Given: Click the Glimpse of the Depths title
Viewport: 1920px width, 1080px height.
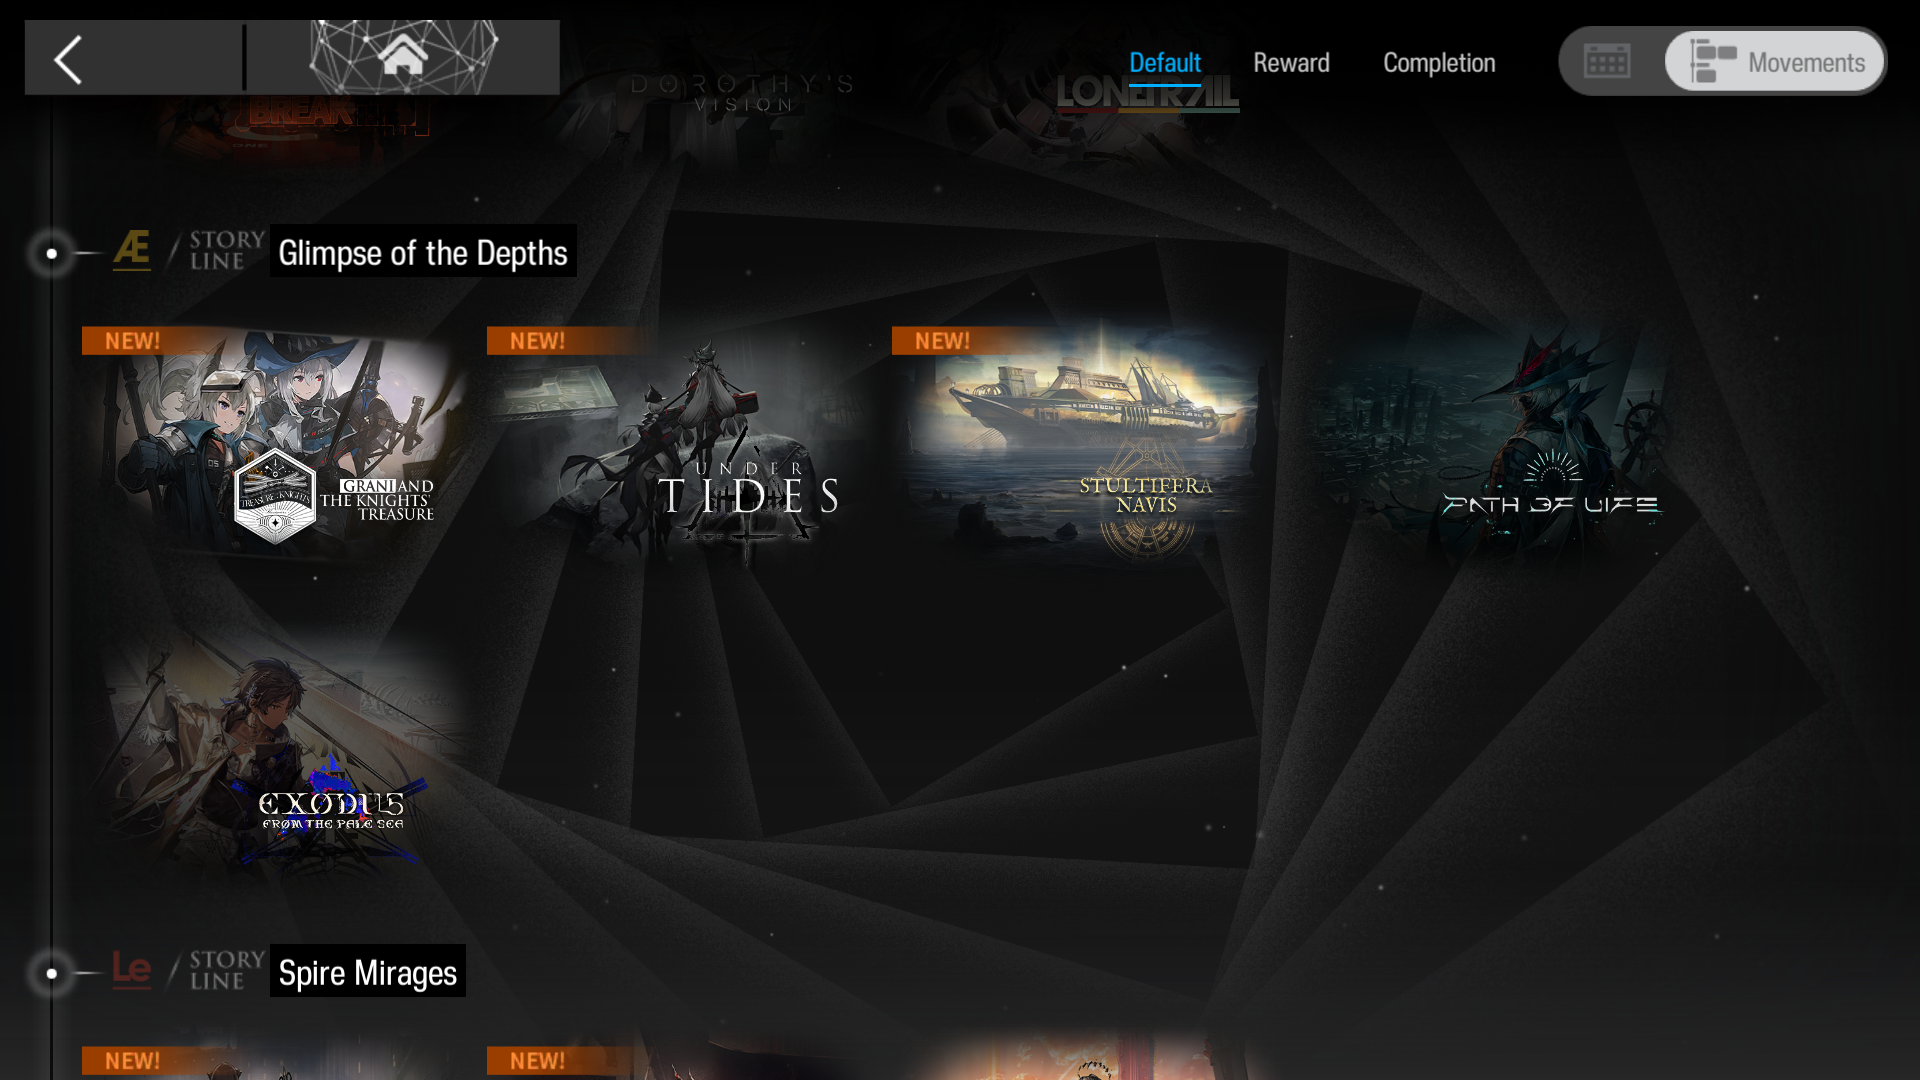Looking at the screenshot, I should pyautogui.click(x=423, y=253).
